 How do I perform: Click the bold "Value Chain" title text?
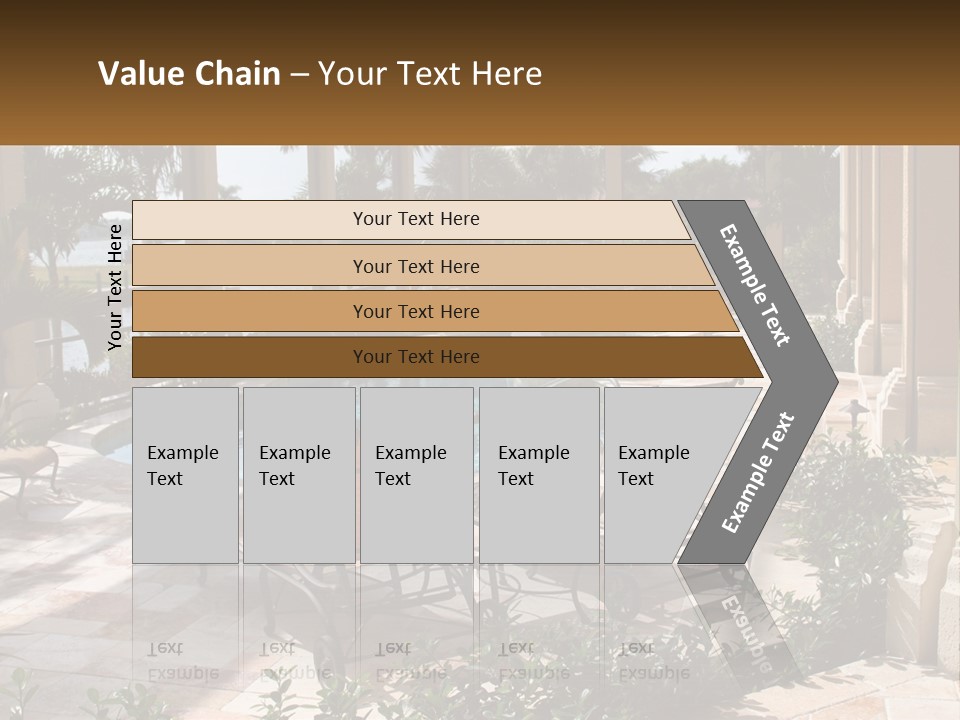(189, 74)
